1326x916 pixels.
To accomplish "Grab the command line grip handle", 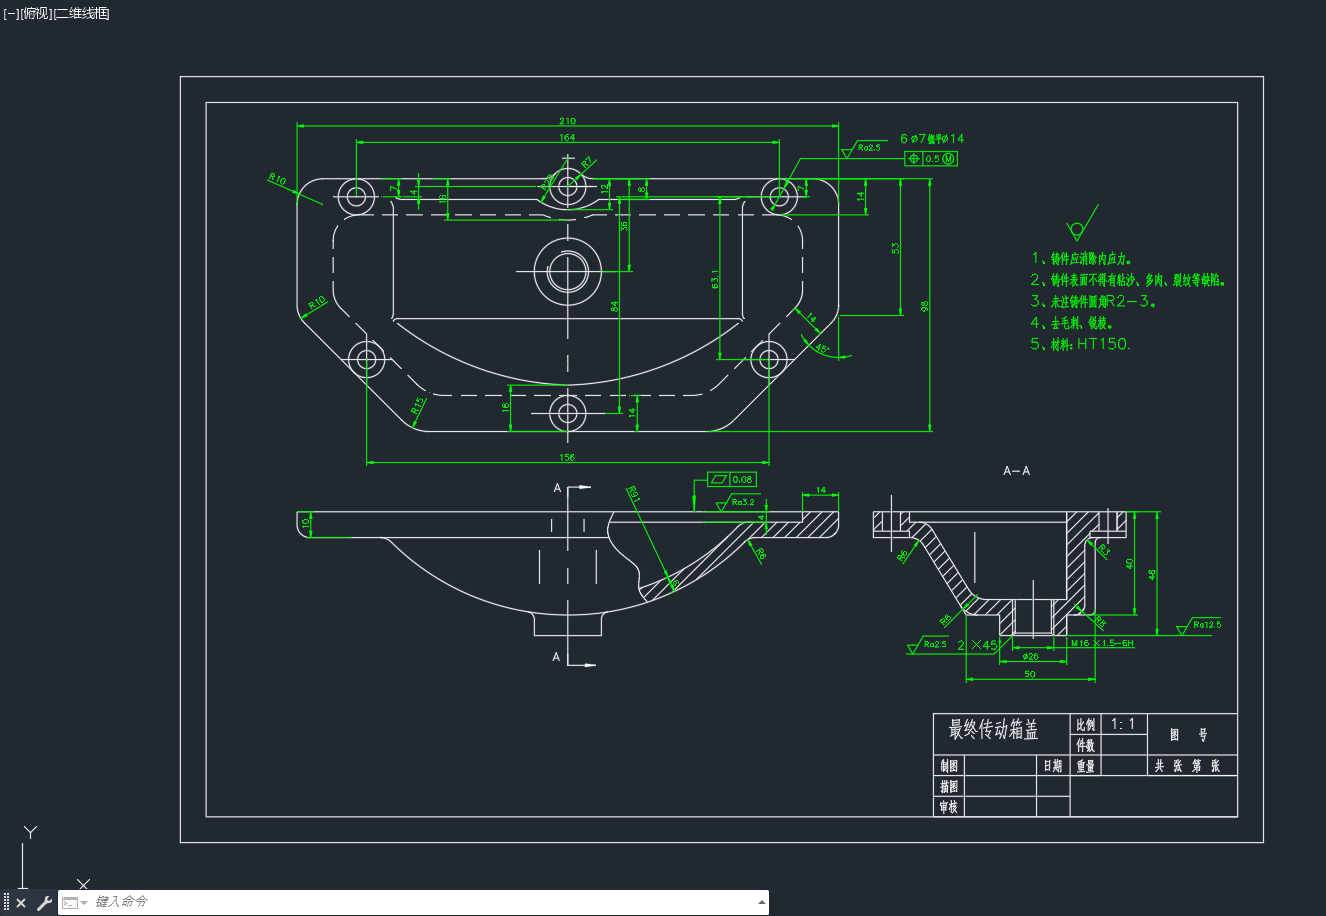I will (x=6, y=903).
